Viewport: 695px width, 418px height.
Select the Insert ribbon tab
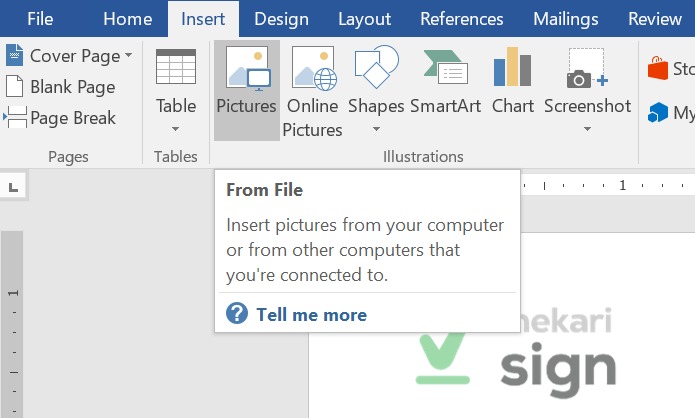point(203,19)
